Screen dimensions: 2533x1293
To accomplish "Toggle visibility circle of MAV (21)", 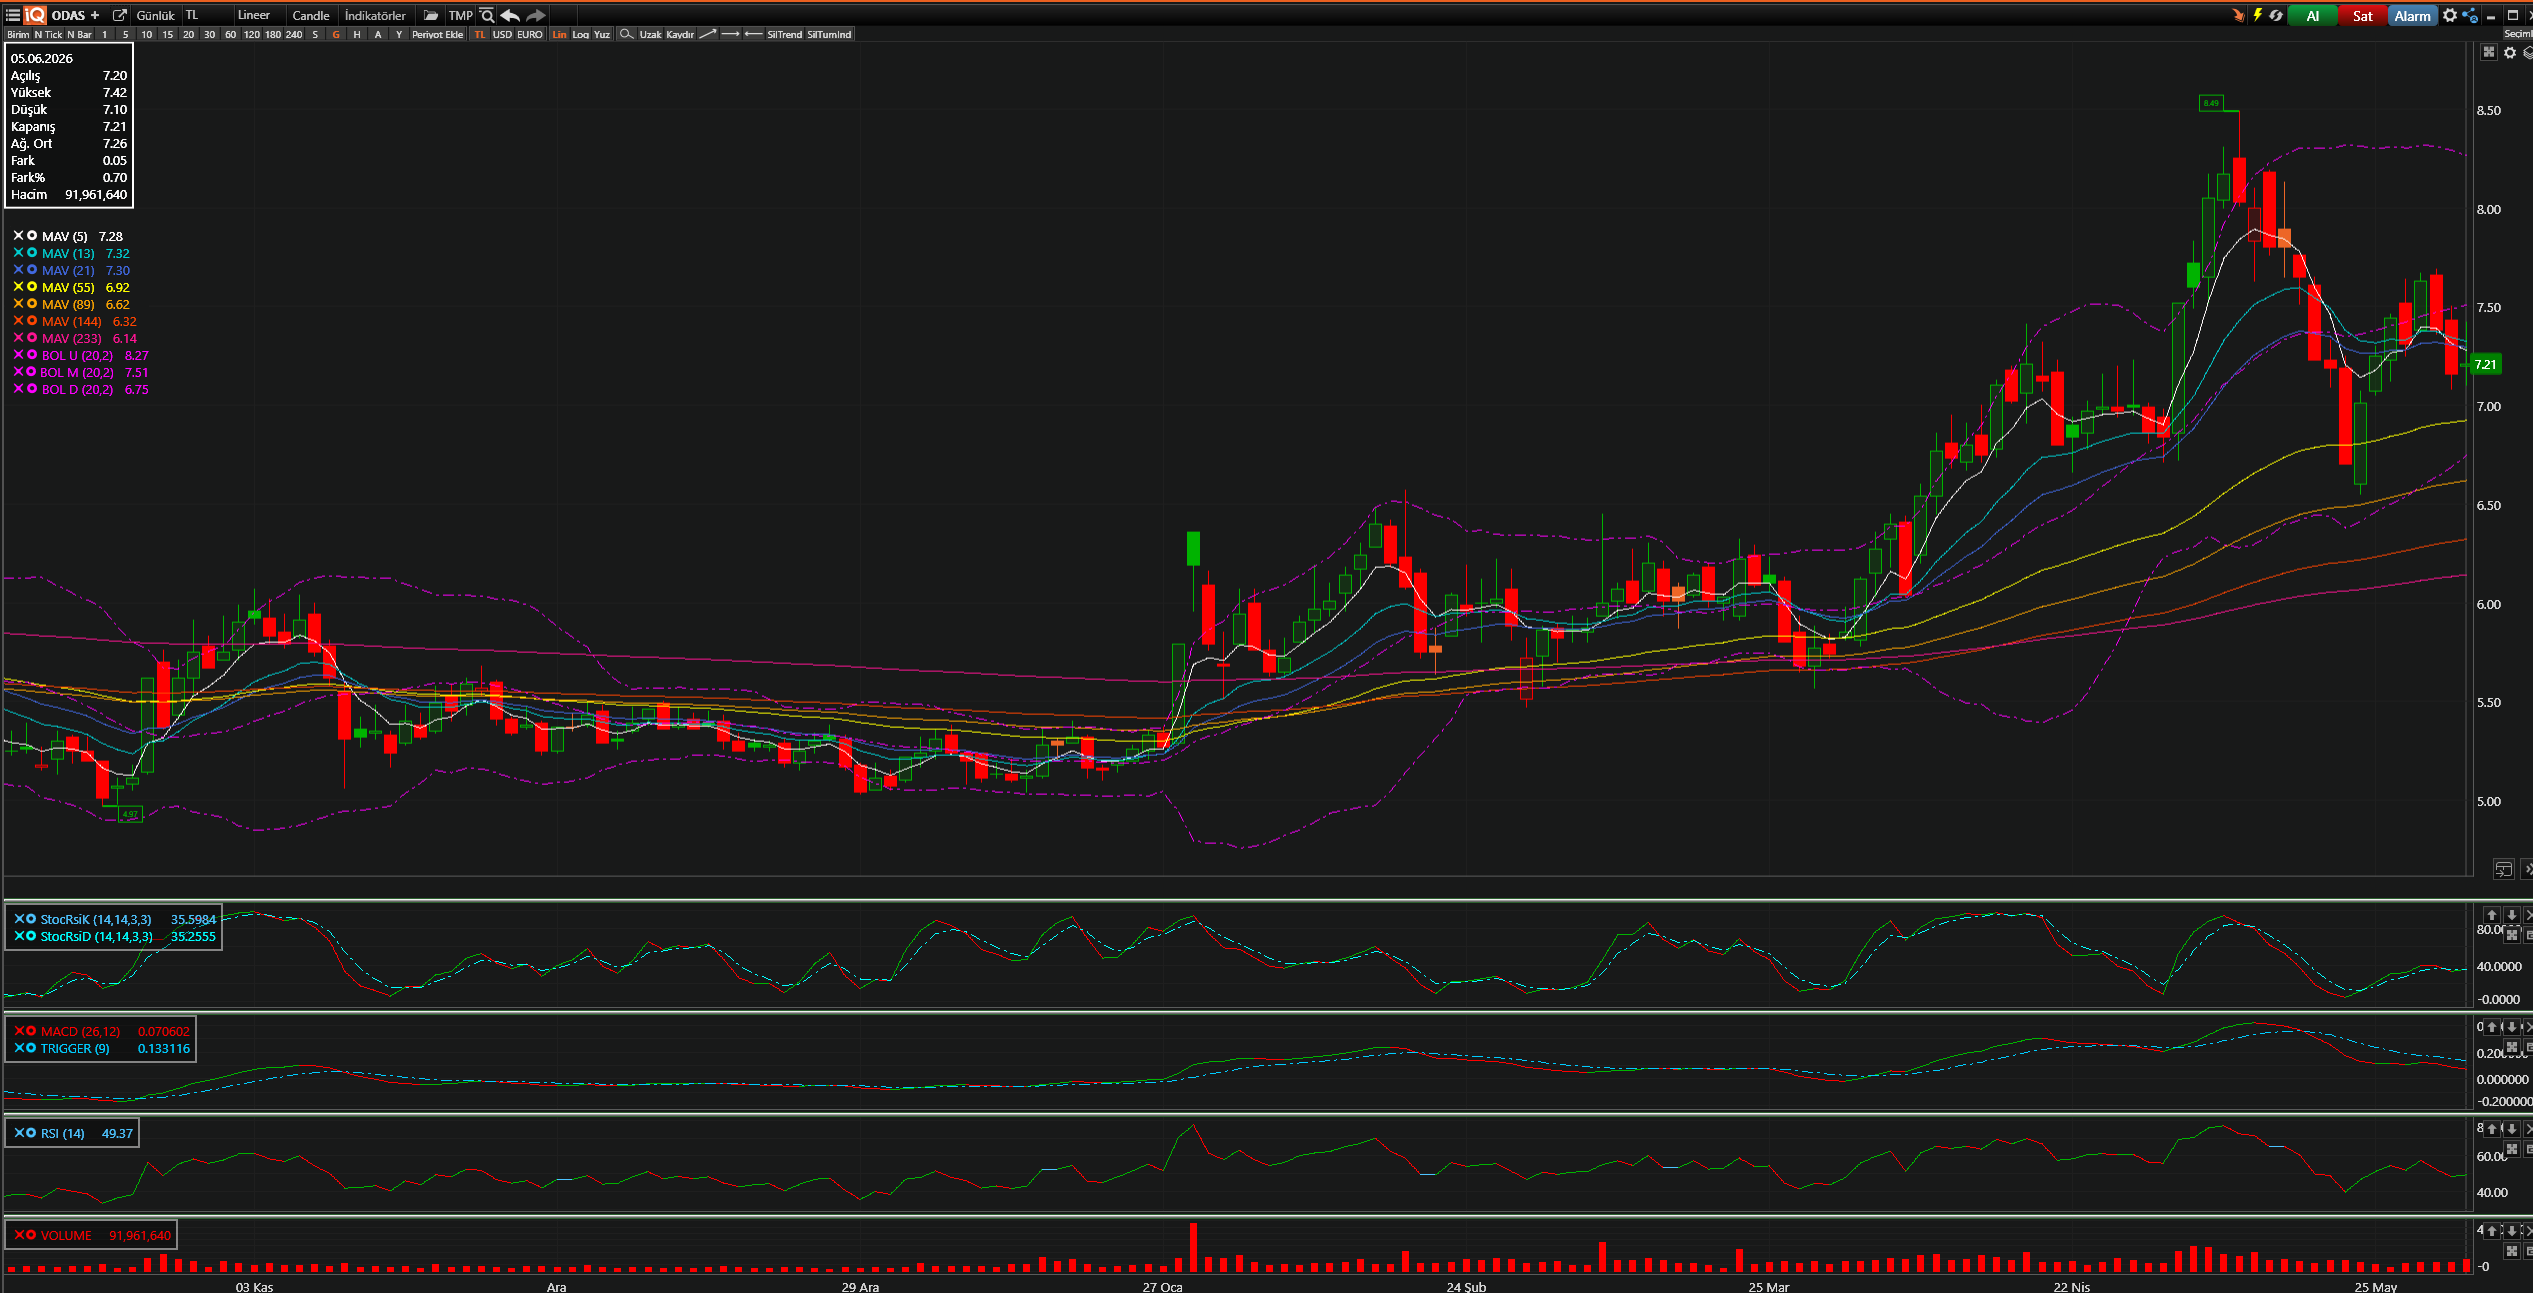I will (32, 270).
